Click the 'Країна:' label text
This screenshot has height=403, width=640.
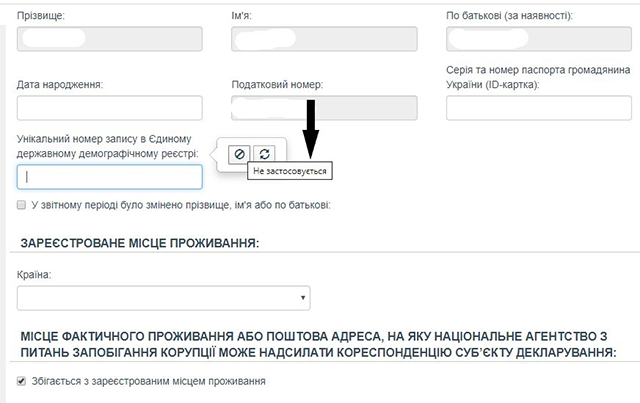[35, 273]
